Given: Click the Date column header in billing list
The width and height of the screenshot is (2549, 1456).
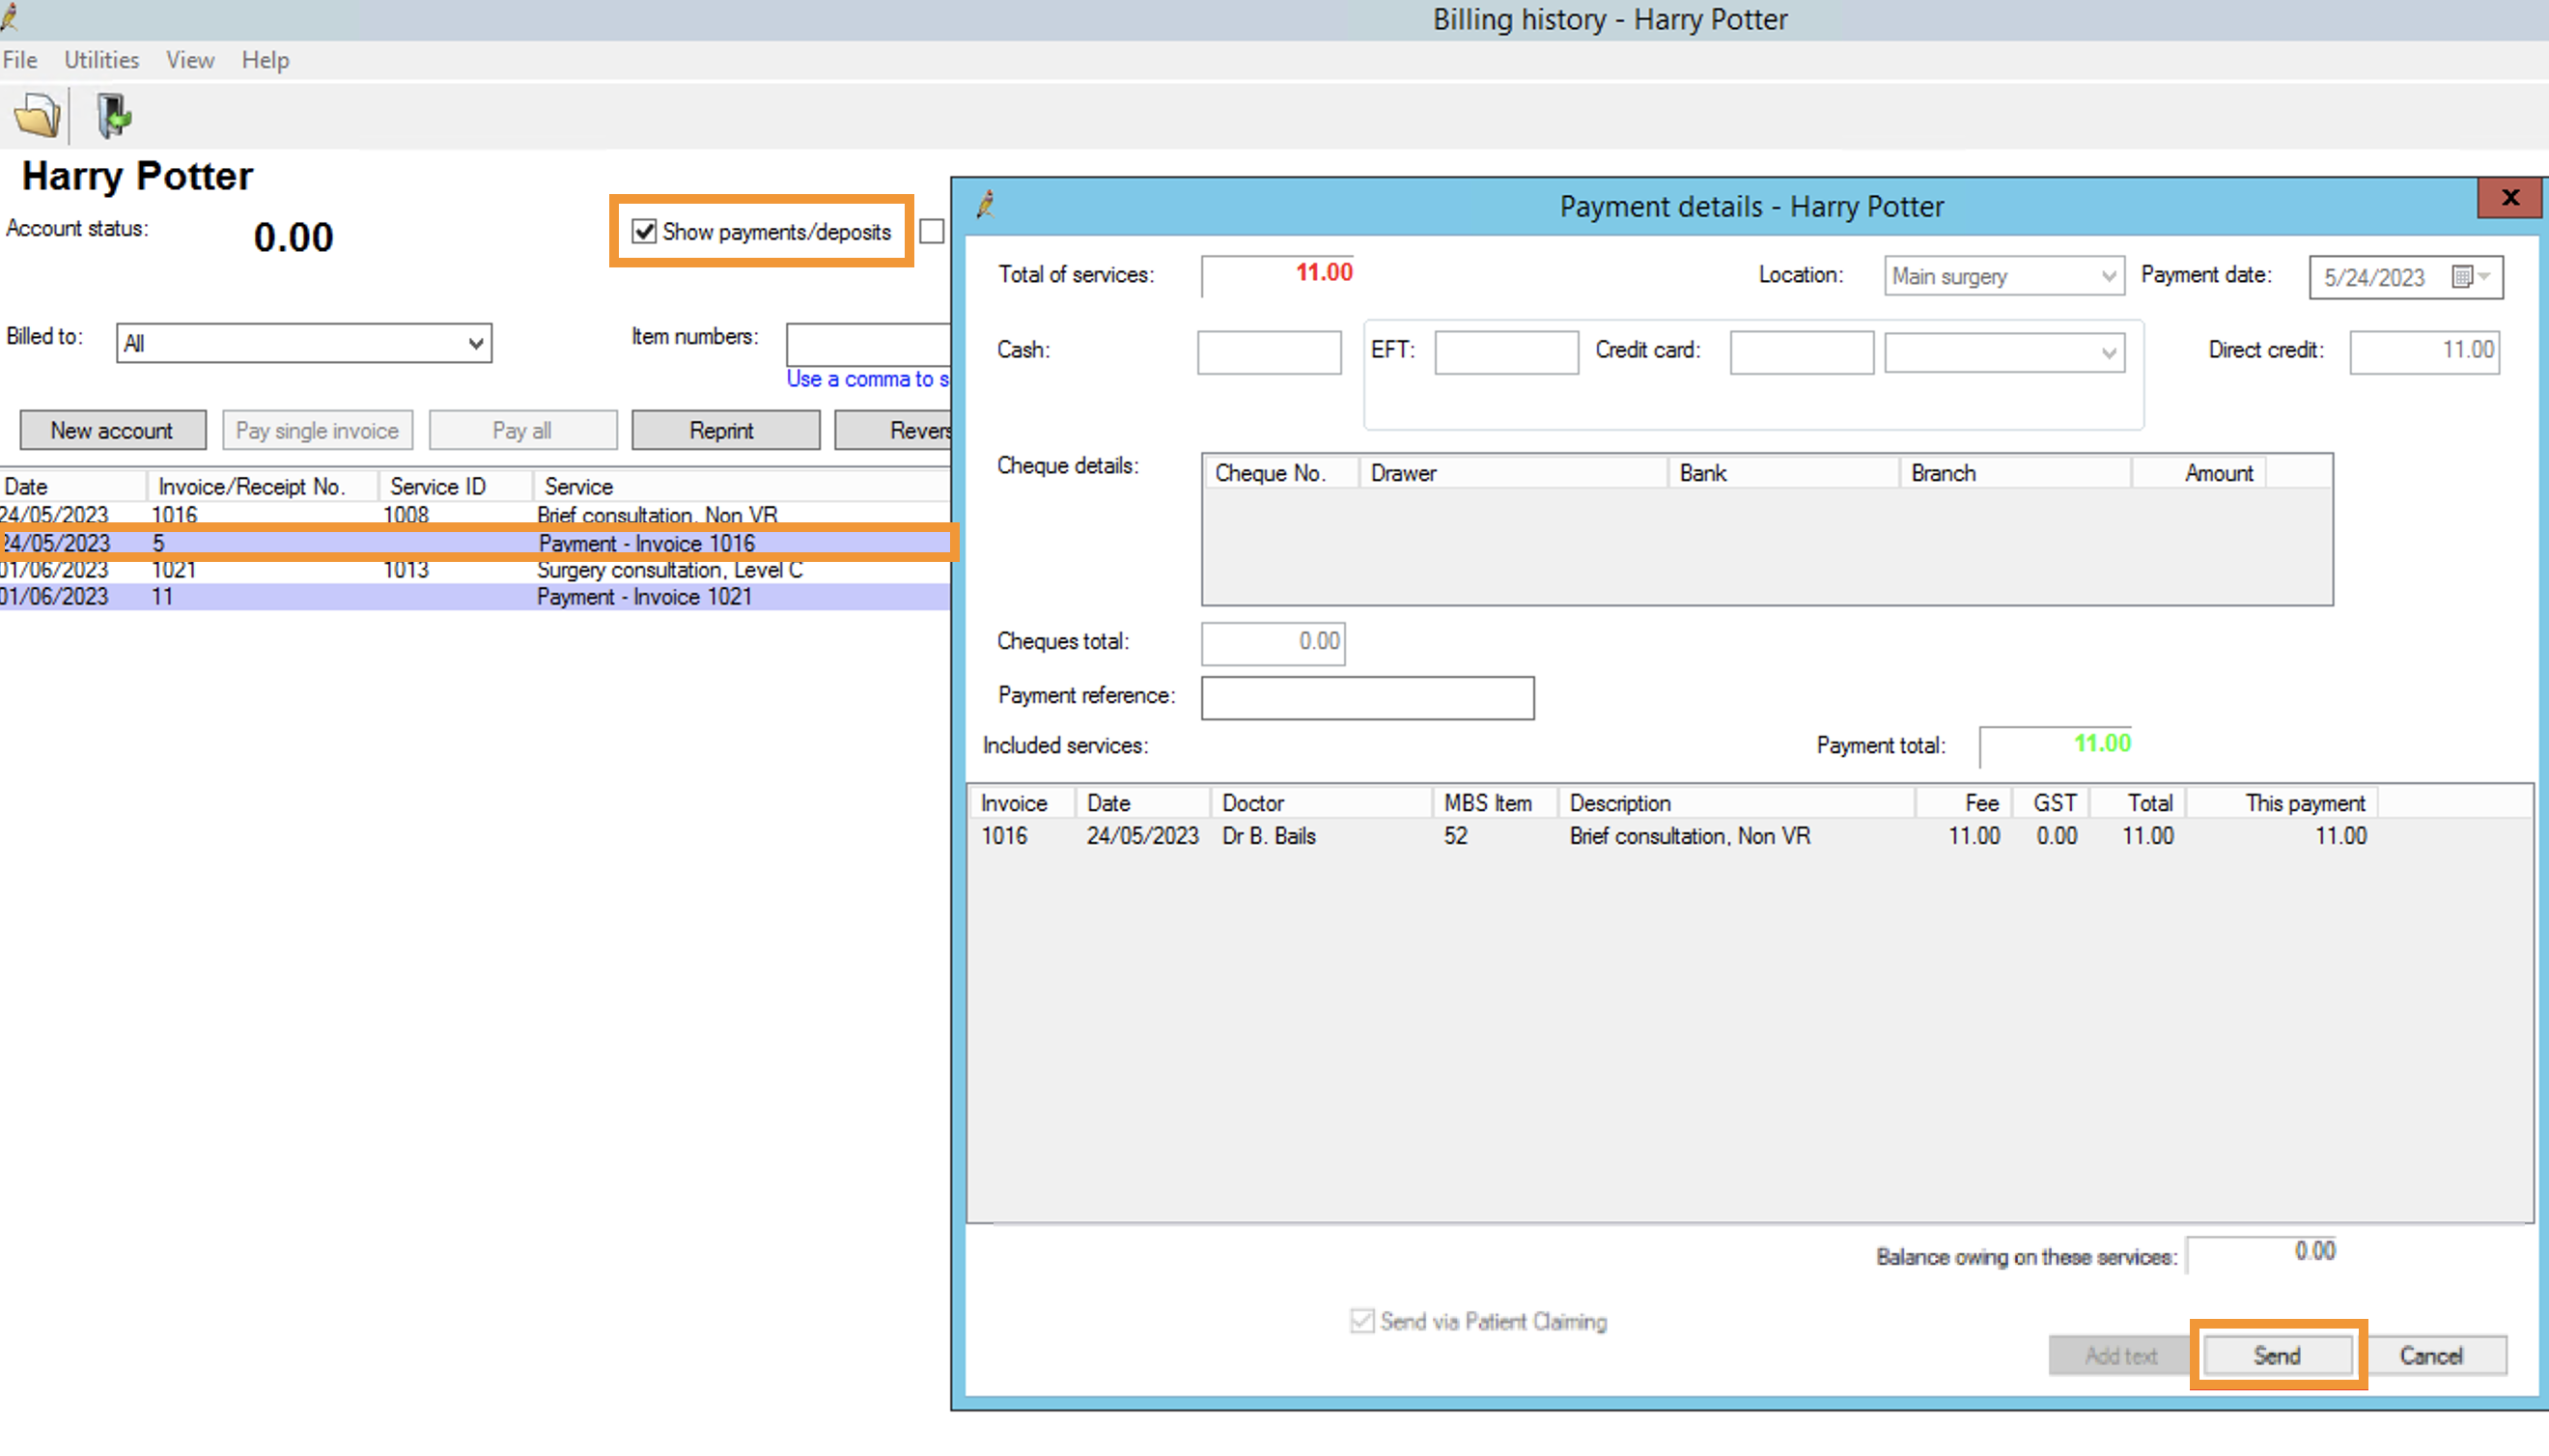Looking at the screenshot, I should (73, 486).
